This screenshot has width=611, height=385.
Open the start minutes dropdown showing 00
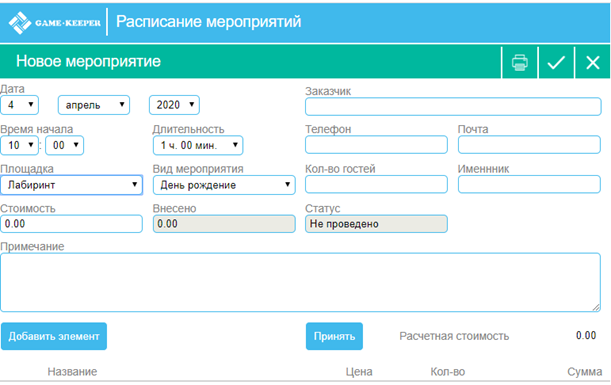point(65,145)
